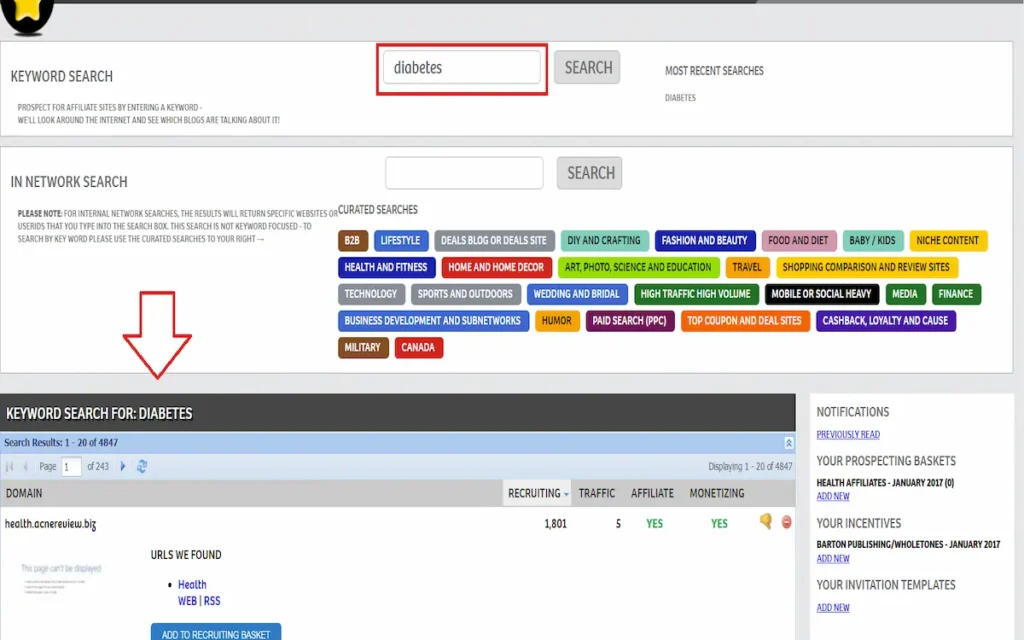Open Health Affiliates - January 2017 basket
The height and width of the screenshot is (640, 1024).
click(x=885, y=483)
